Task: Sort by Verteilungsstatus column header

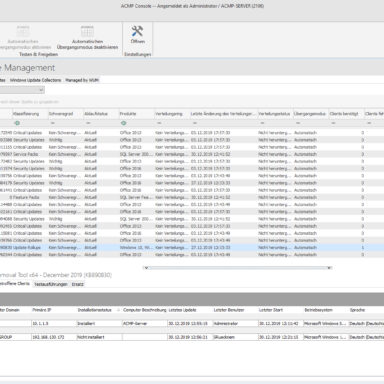Action: [275, 114]
